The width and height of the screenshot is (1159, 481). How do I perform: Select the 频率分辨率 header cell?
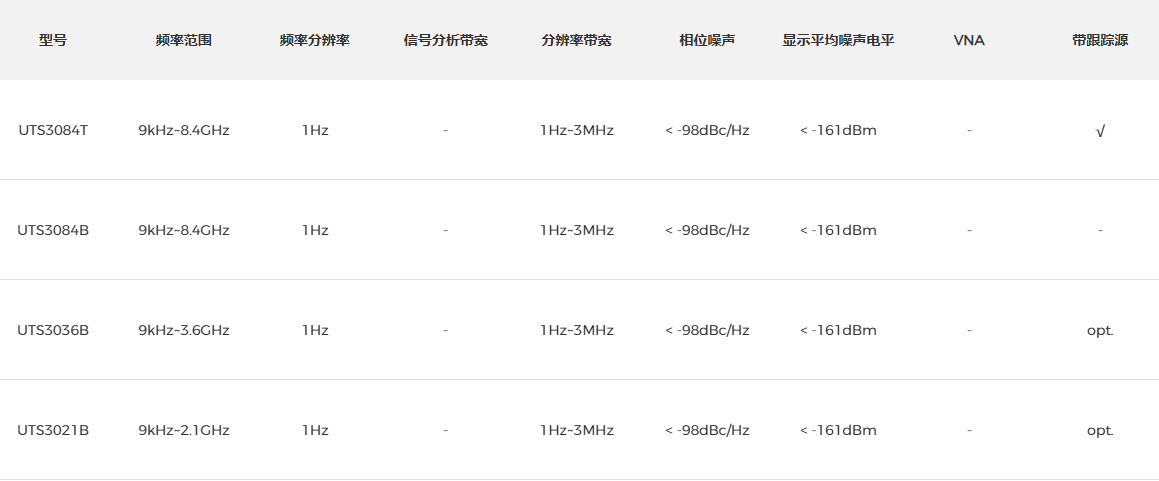(x=315, y=41)
